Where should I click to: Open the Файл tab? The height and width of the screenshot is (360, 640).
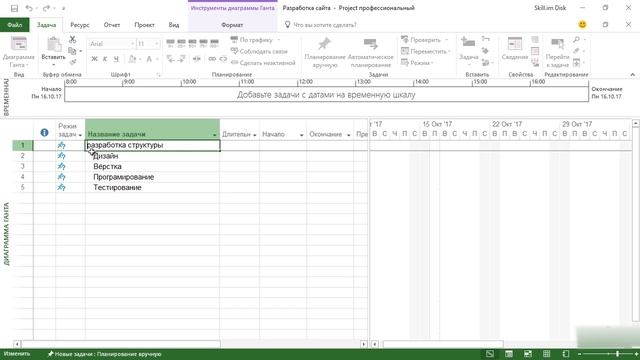14,25
